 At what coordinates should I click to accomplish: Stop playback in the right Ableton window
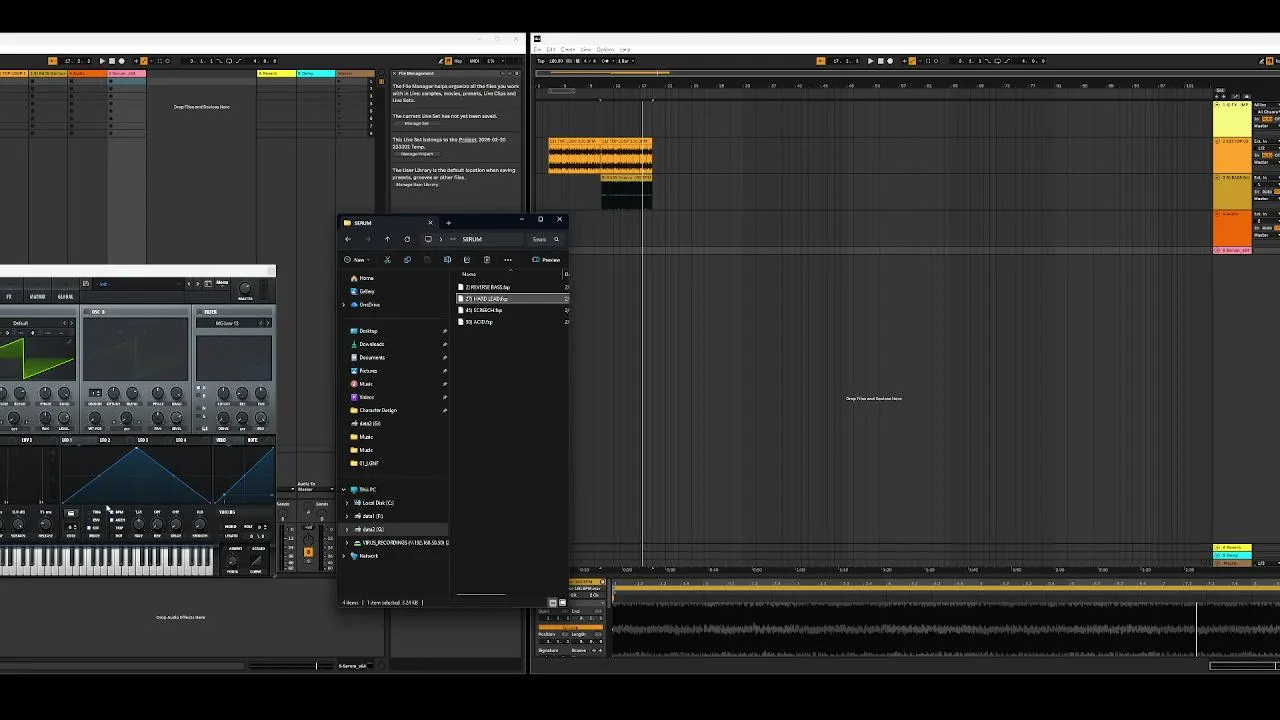[881, 61]
